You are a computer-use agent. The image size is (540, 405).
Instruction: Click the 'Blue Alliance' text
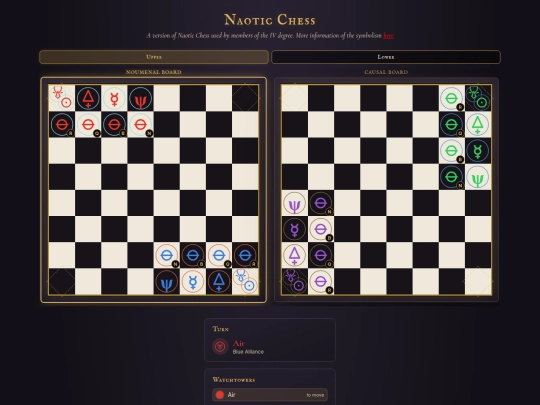(248, 352)
